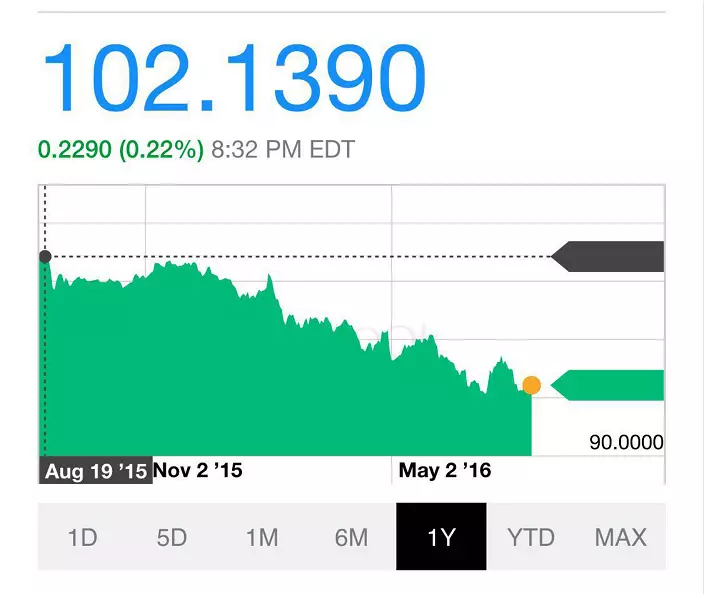
Task: Click the 90.0000 axis price label
Action: (626, 442)
